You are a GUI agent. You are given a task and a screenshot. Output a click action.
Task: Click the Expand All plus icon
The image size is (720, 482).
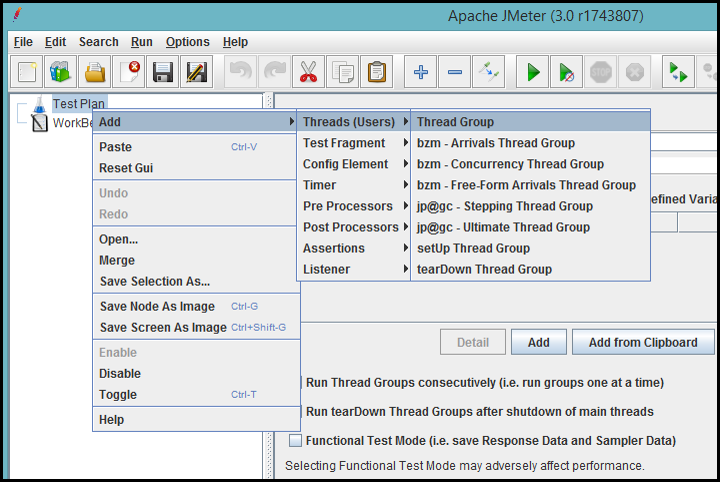421,72
